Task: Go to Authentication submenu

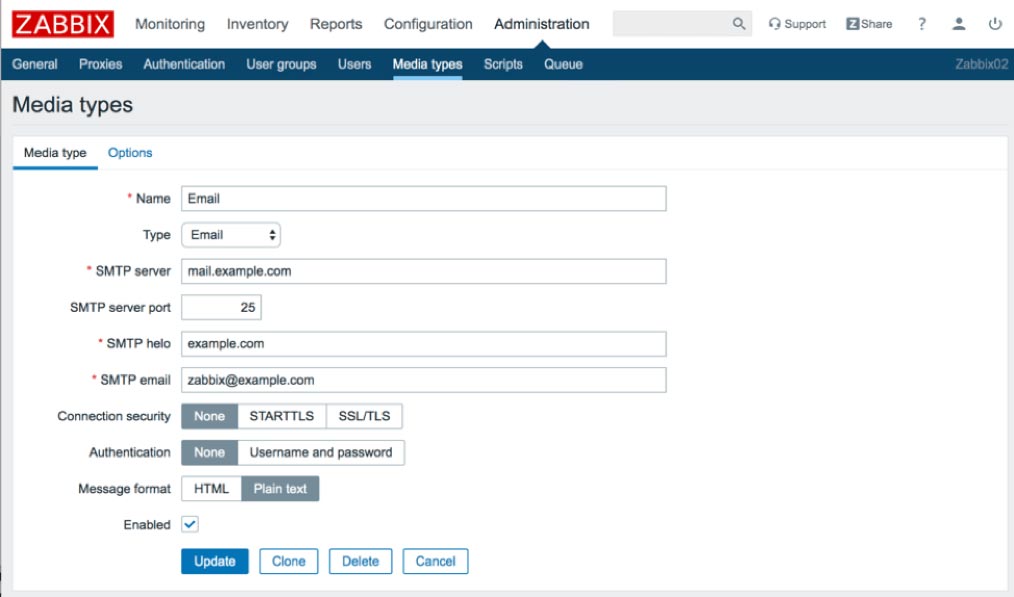Action: (x=184, y=64)
